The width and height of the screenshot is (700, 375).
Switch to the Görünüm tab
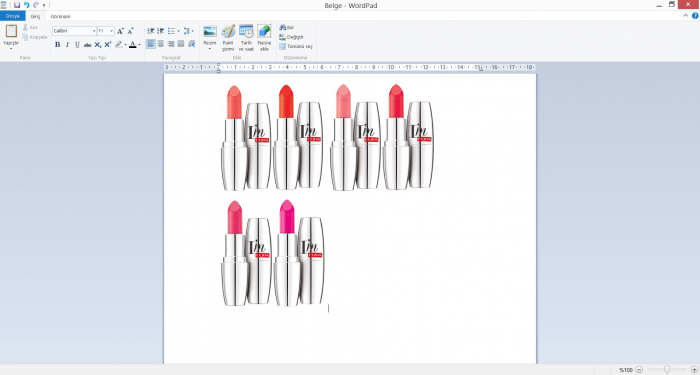pos(60,17)
